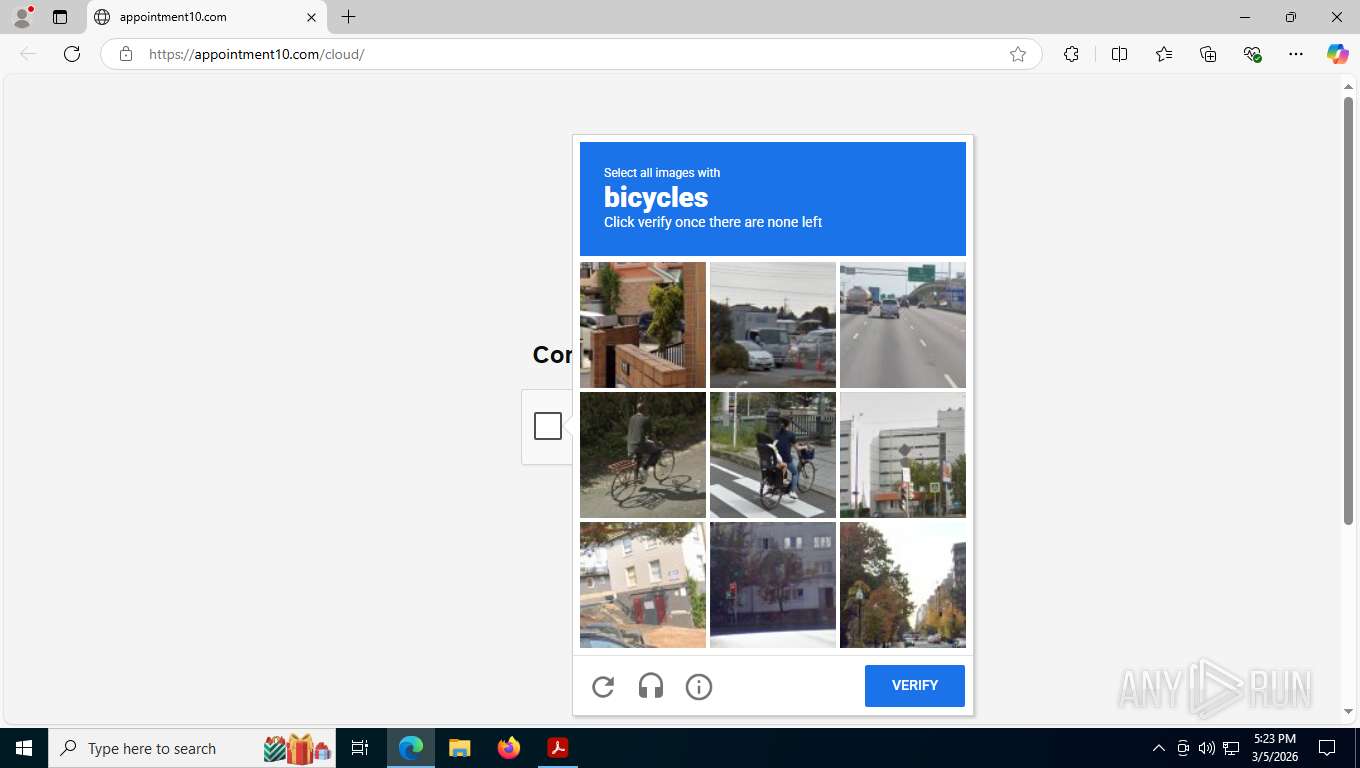The height and width of the screenshot is (768, 1360).
Task: Select tile showing highway with green sign
Action: click(903, 325)
